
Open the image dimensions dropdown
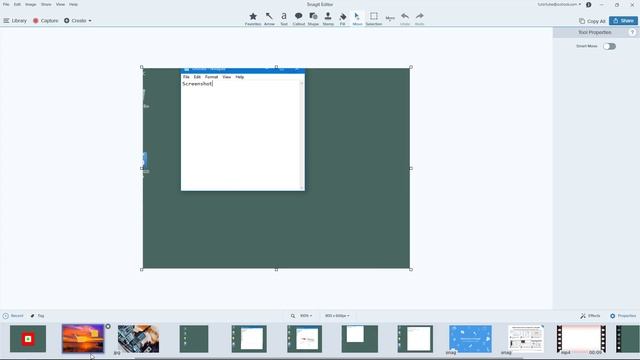point(337,316)
